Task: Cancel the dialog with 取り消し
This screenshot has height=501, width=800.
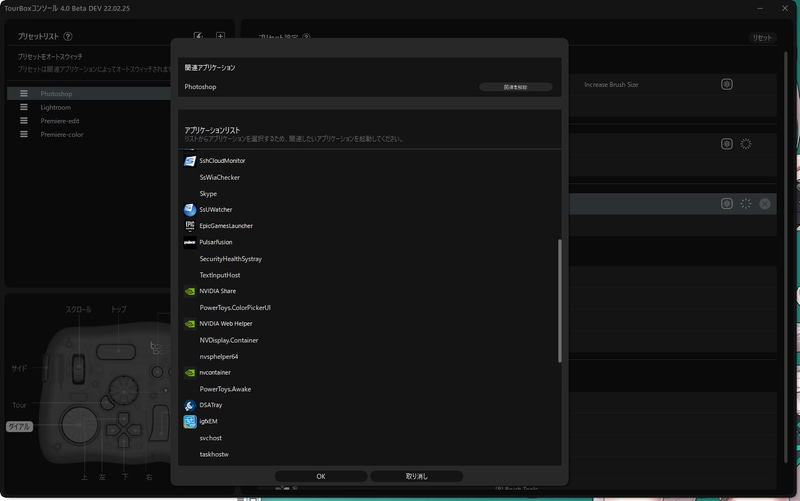Action: tap(416, 477)
